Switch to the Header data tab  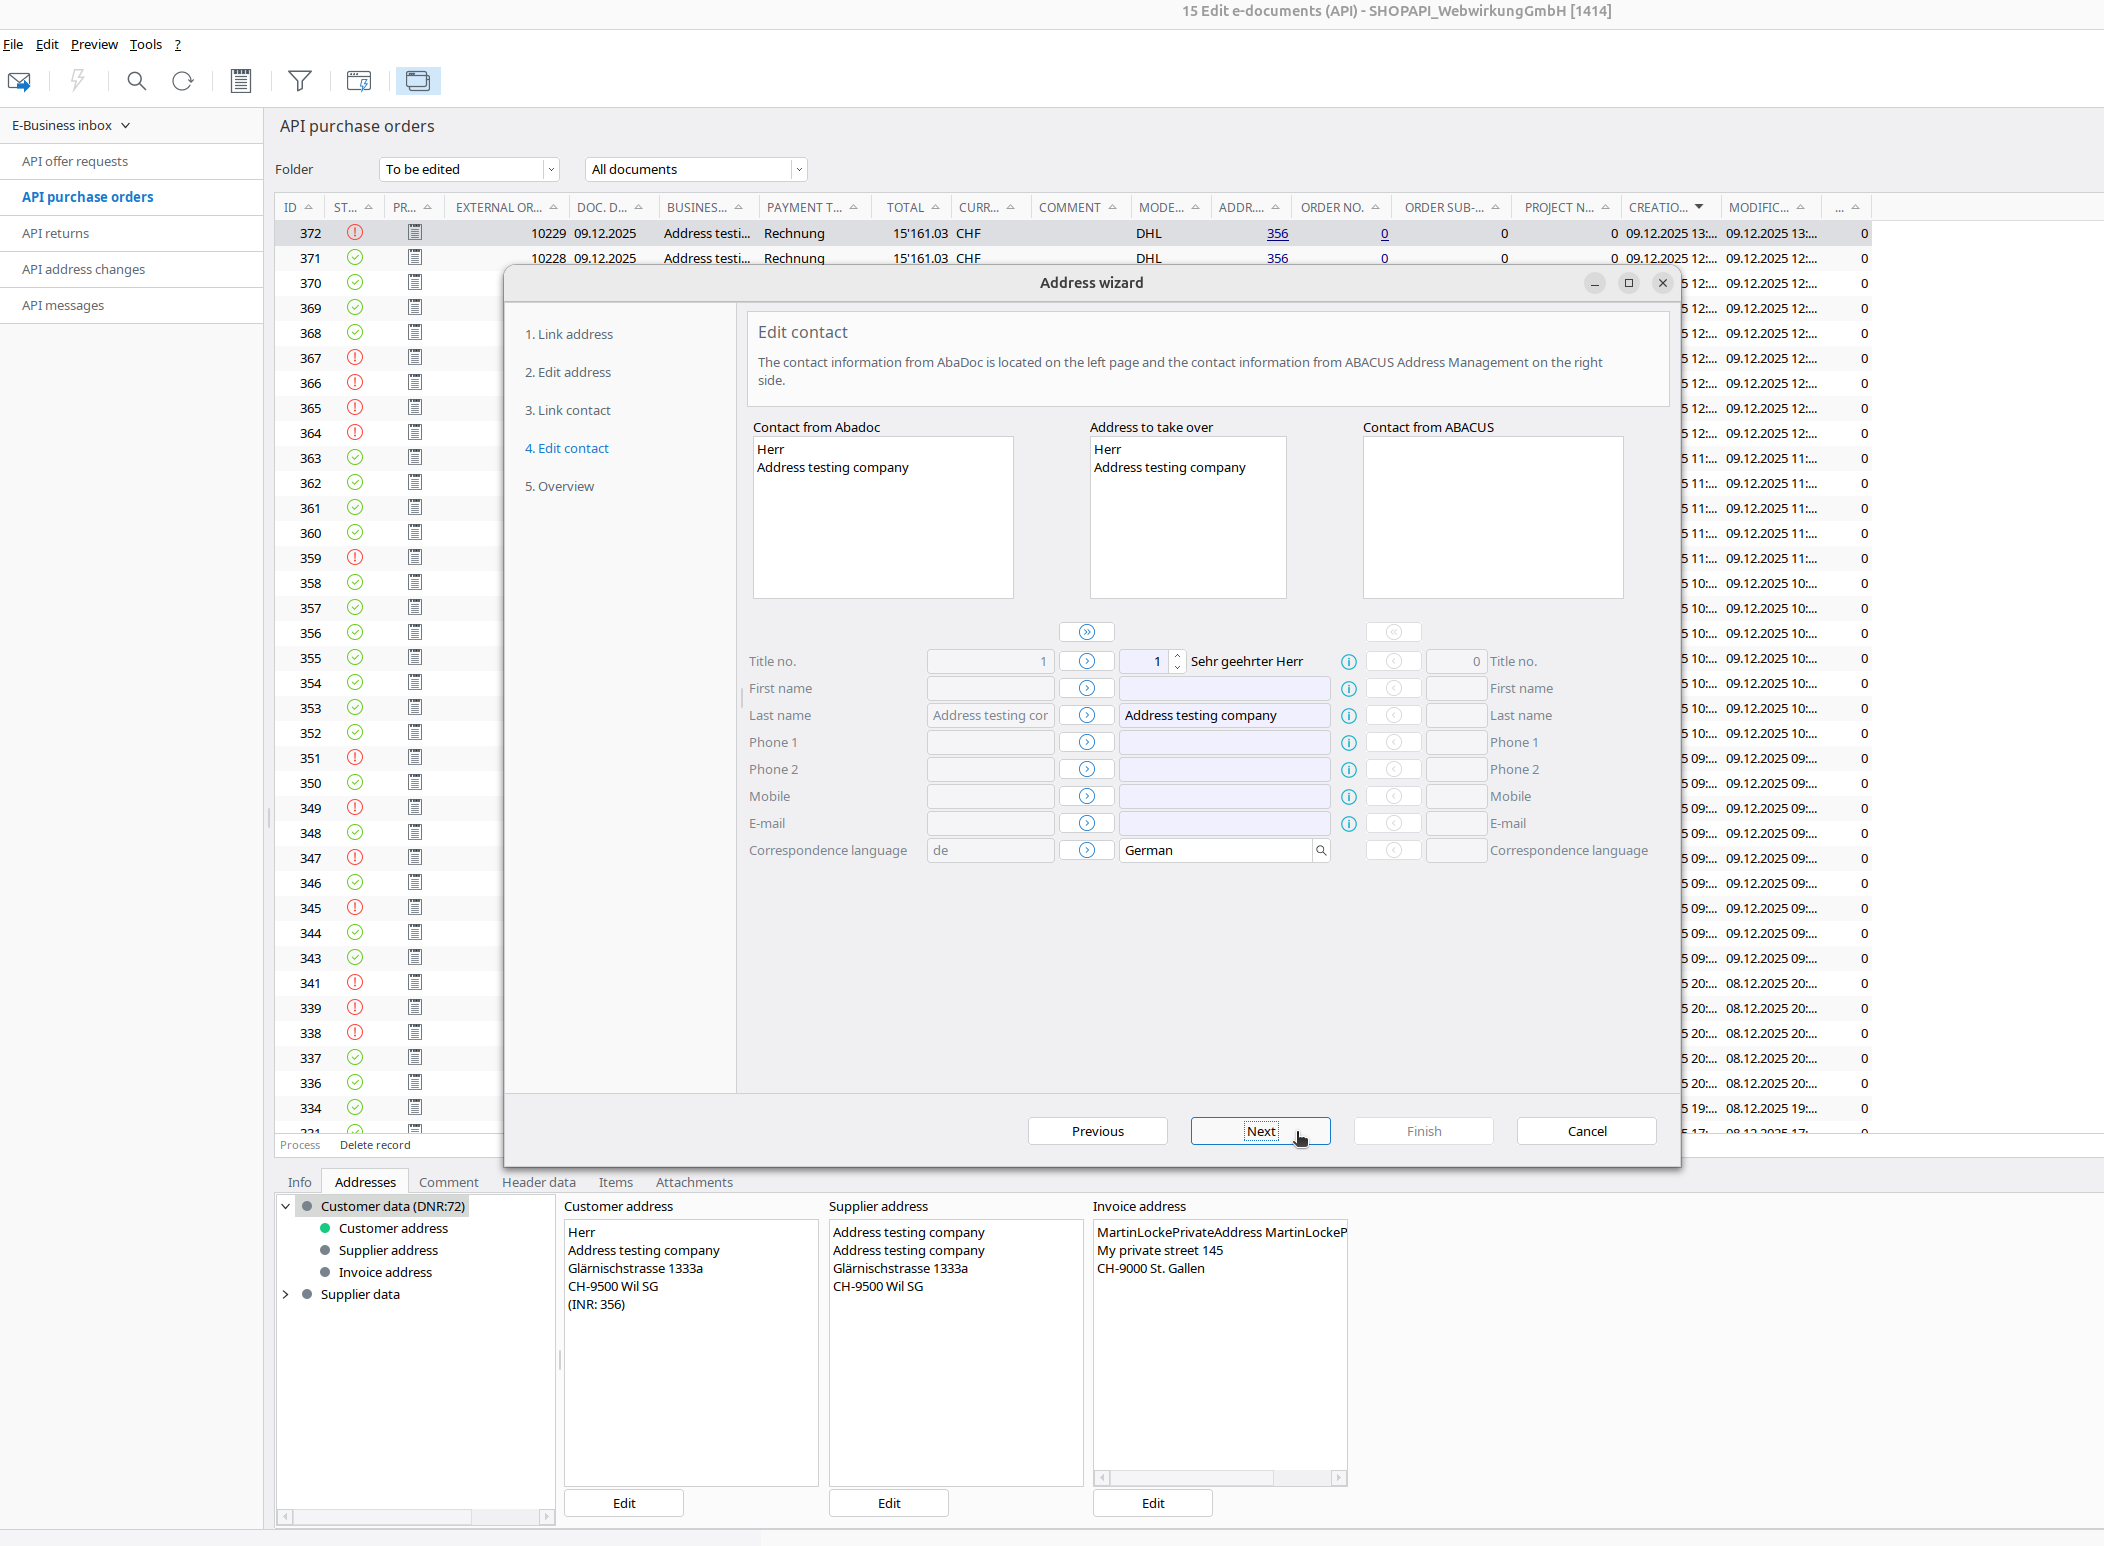click(x=538, y=1182)
